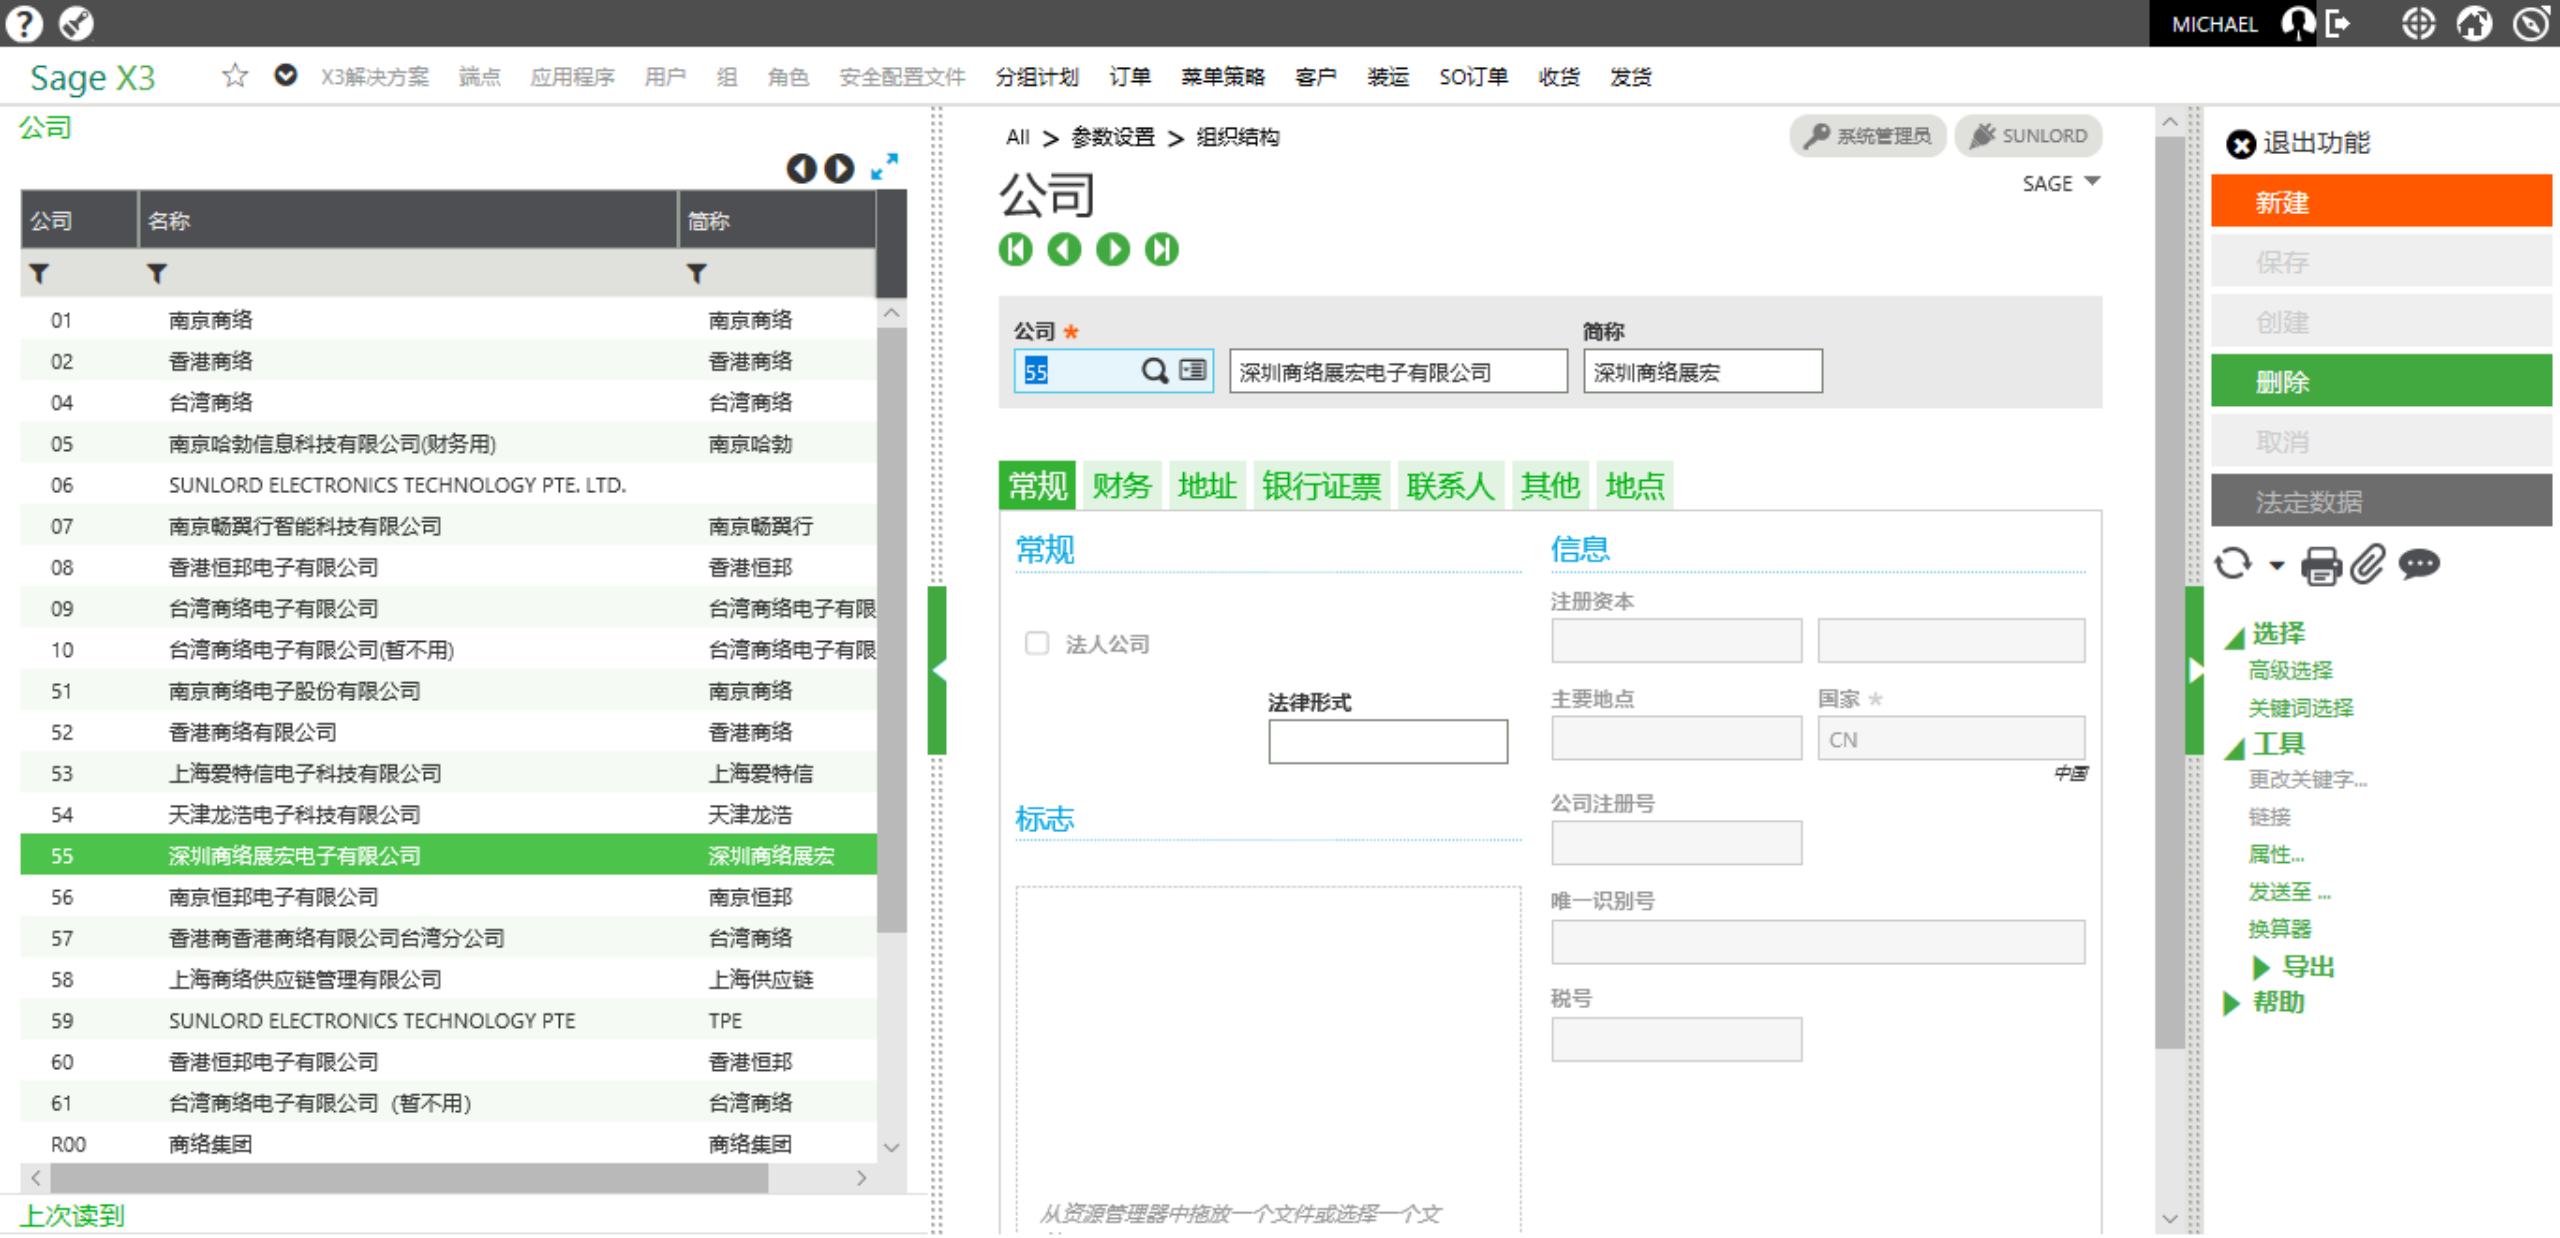Select company row 南京恒邦电子有限公司

click(x=448, y=896)
